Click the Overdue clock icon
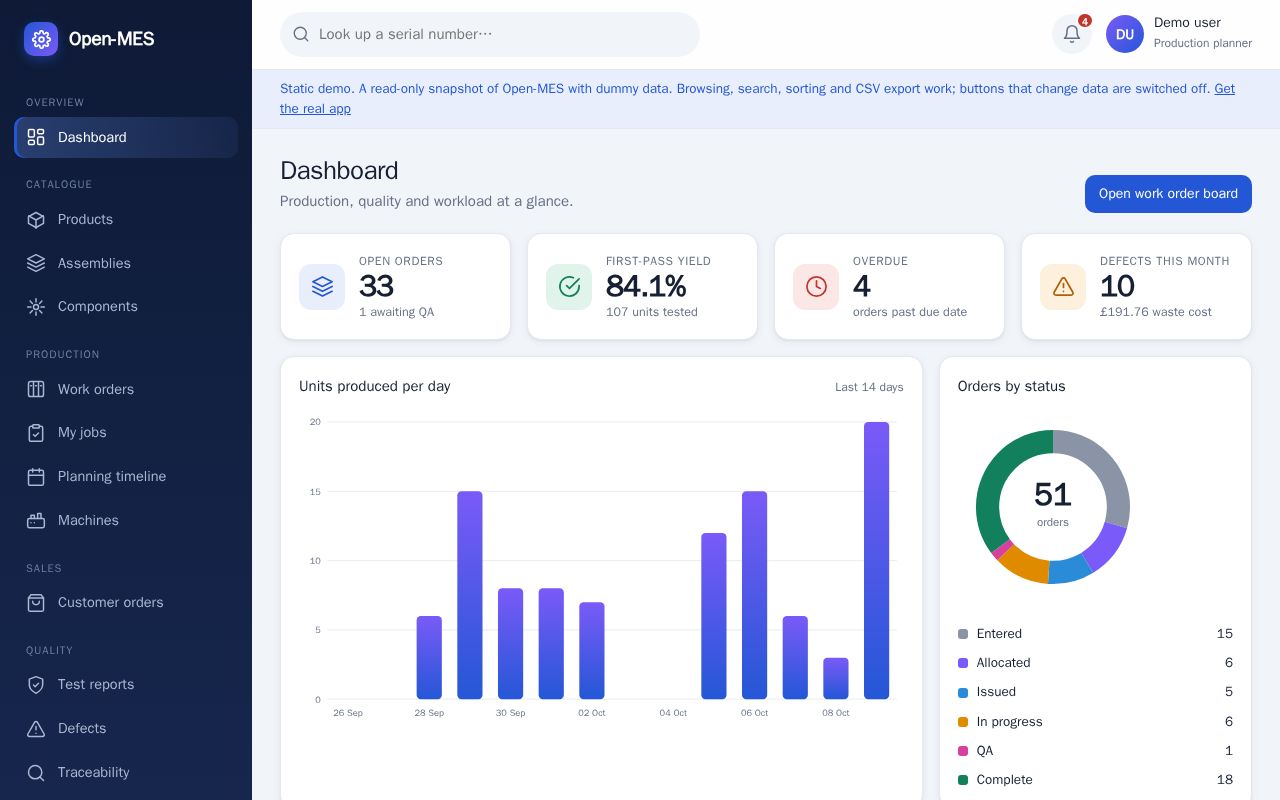 click(x=816, y=287)
